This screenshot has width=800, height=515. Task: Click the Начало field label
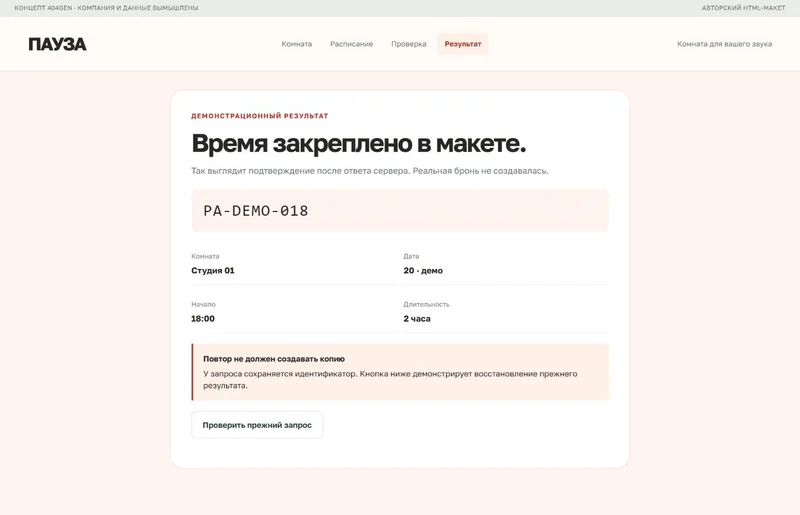[x=204, y=304]
